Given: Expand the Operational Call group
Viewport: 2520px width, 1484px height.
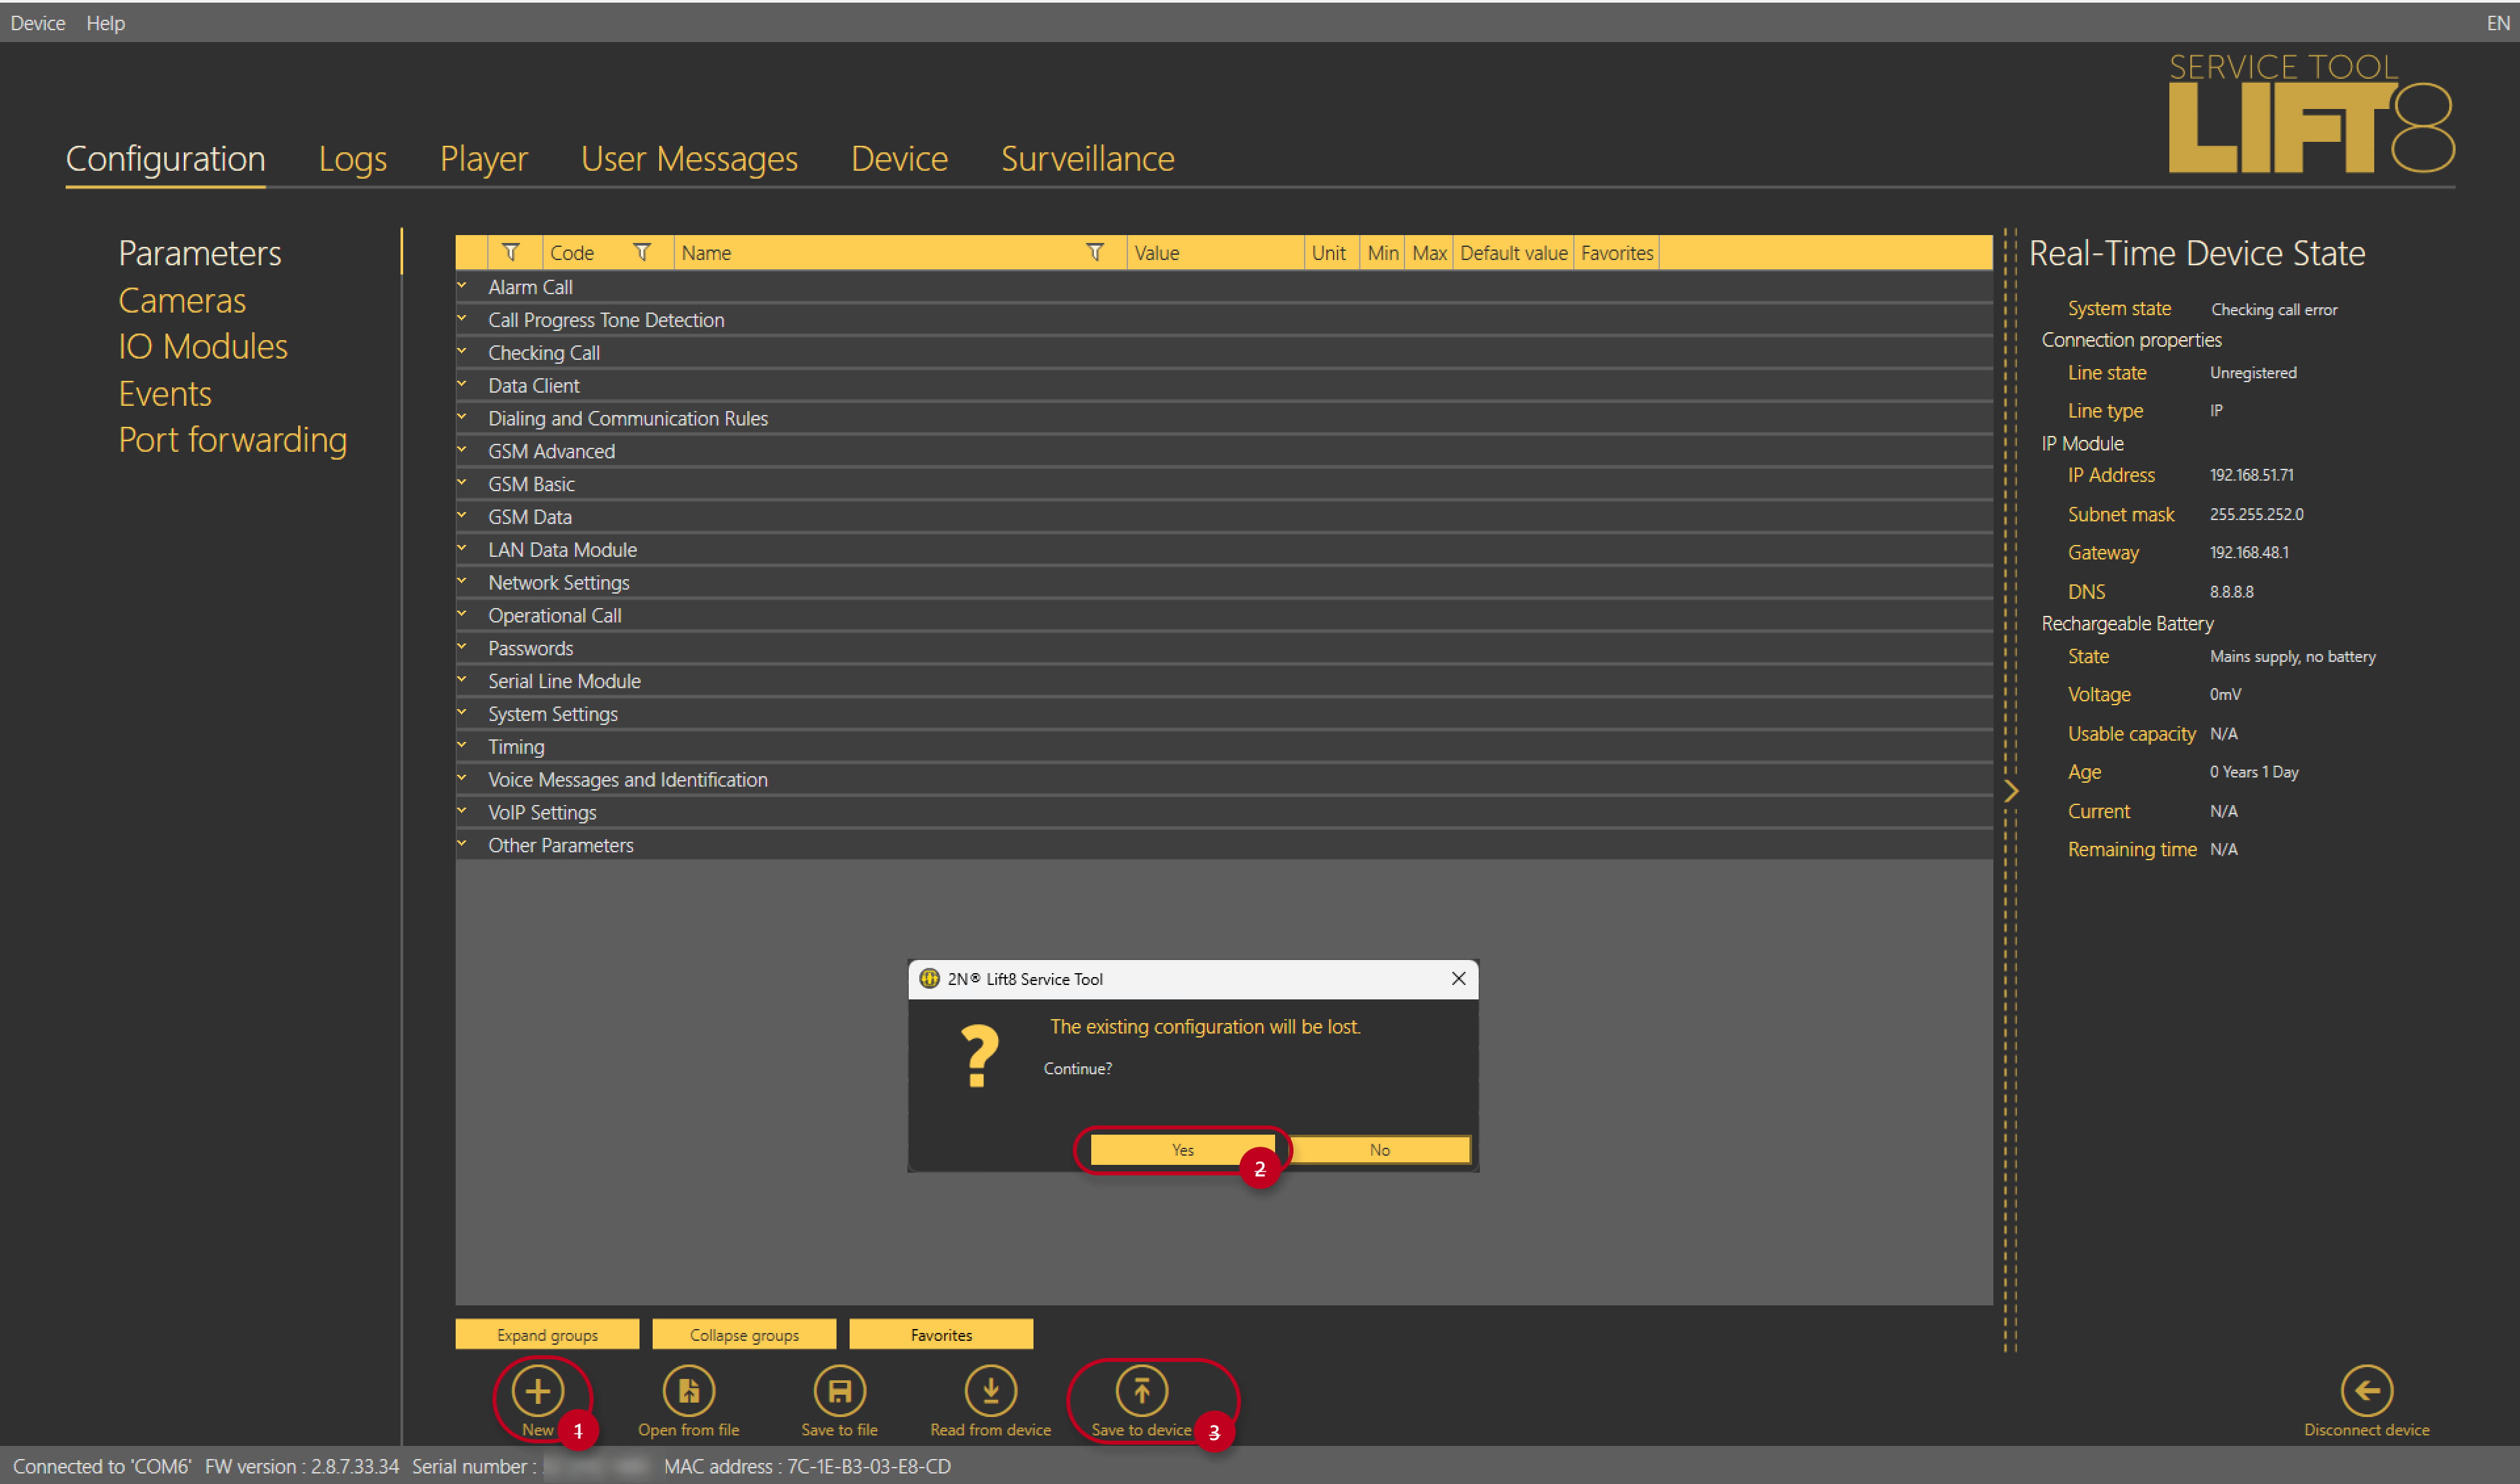Looking at the screenshot, I should (x=462, y=615).
